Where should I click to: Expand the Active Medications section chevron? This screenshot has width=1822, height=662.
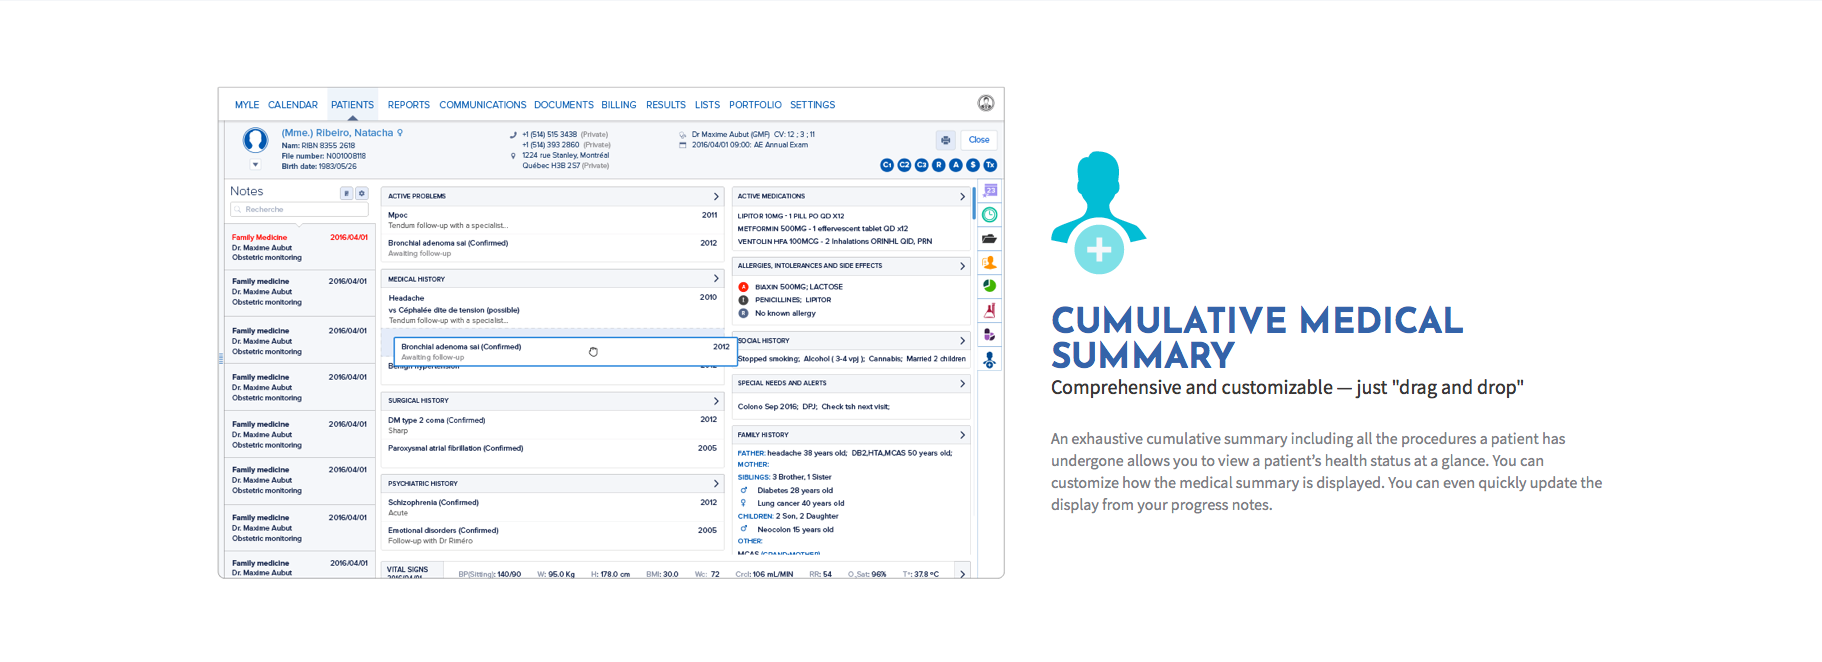(x=962, y=196)
